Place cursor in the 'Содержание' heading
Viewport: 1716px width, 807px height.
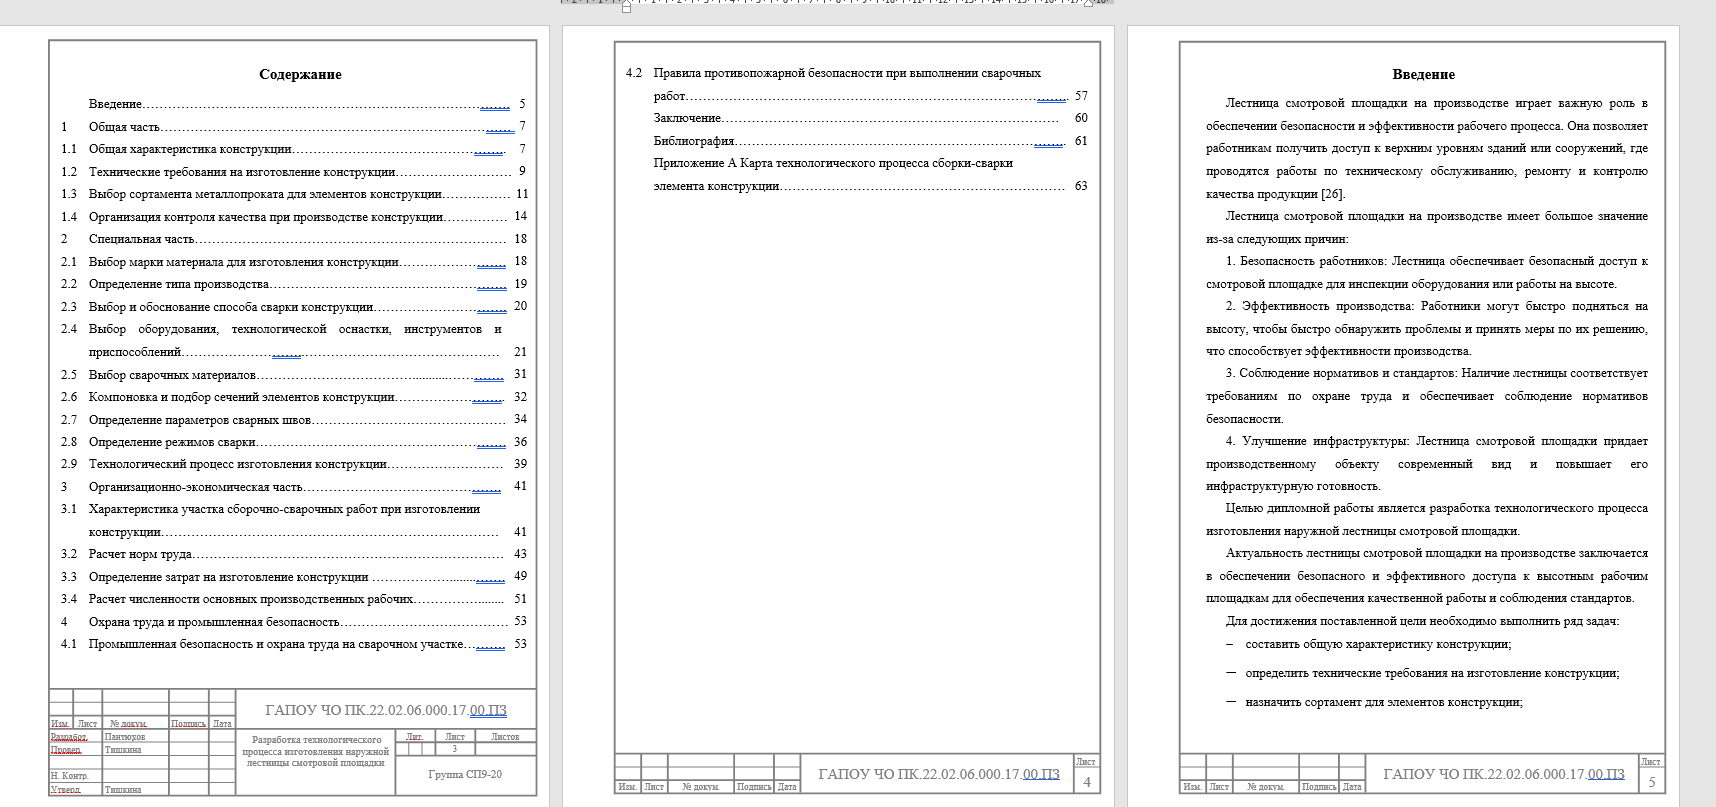pyautogui.click(x=300, y=75)
